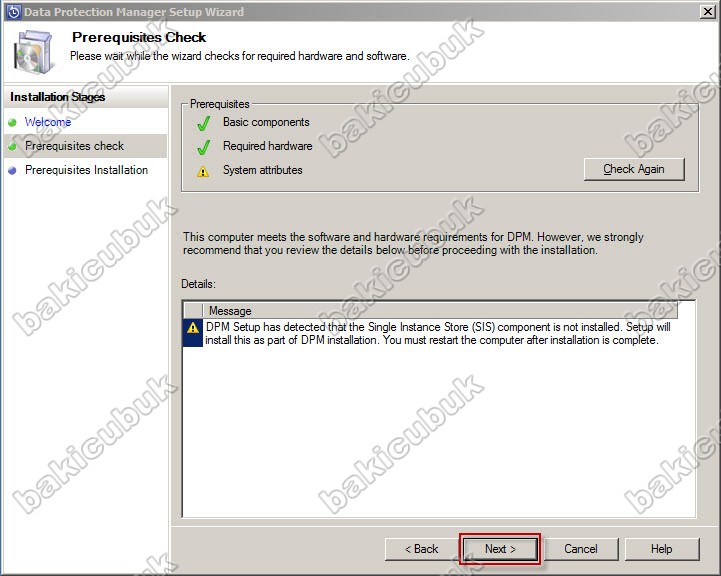Click the Next > button
Viewport: 721px width, 576px height.
click(x=500, y=549)
